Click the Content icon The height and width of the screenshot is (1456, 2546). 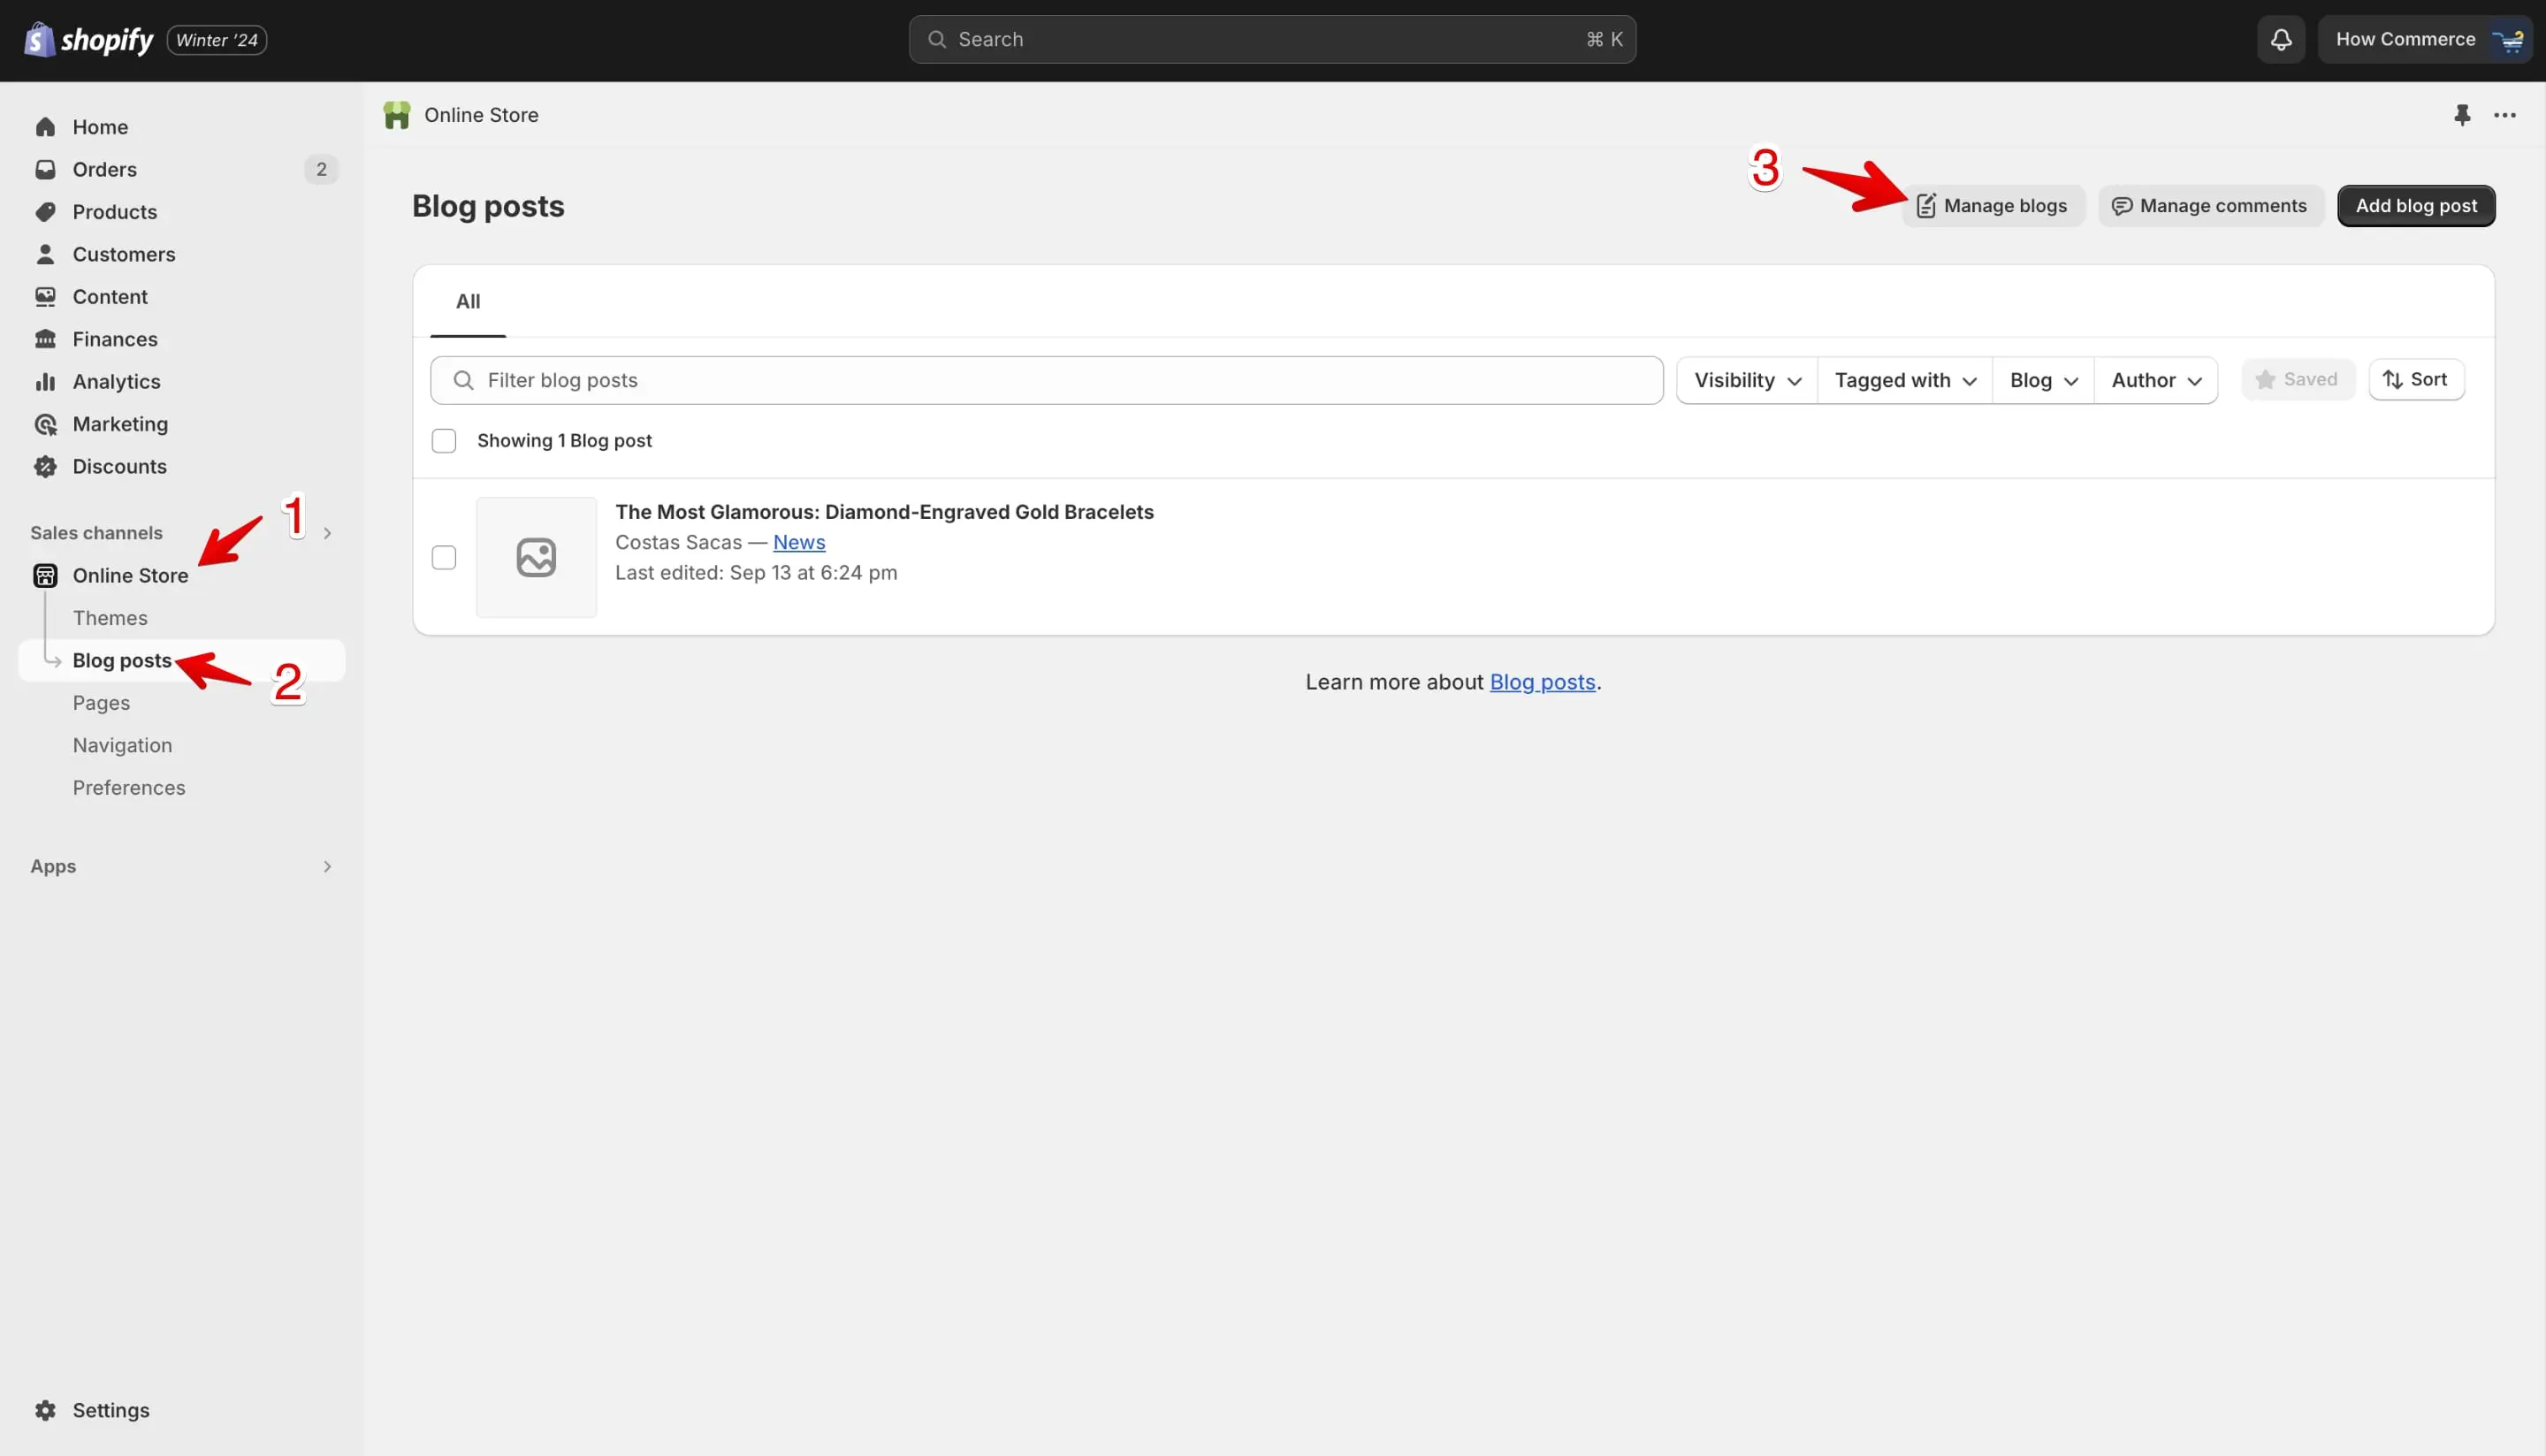[45, 297]
